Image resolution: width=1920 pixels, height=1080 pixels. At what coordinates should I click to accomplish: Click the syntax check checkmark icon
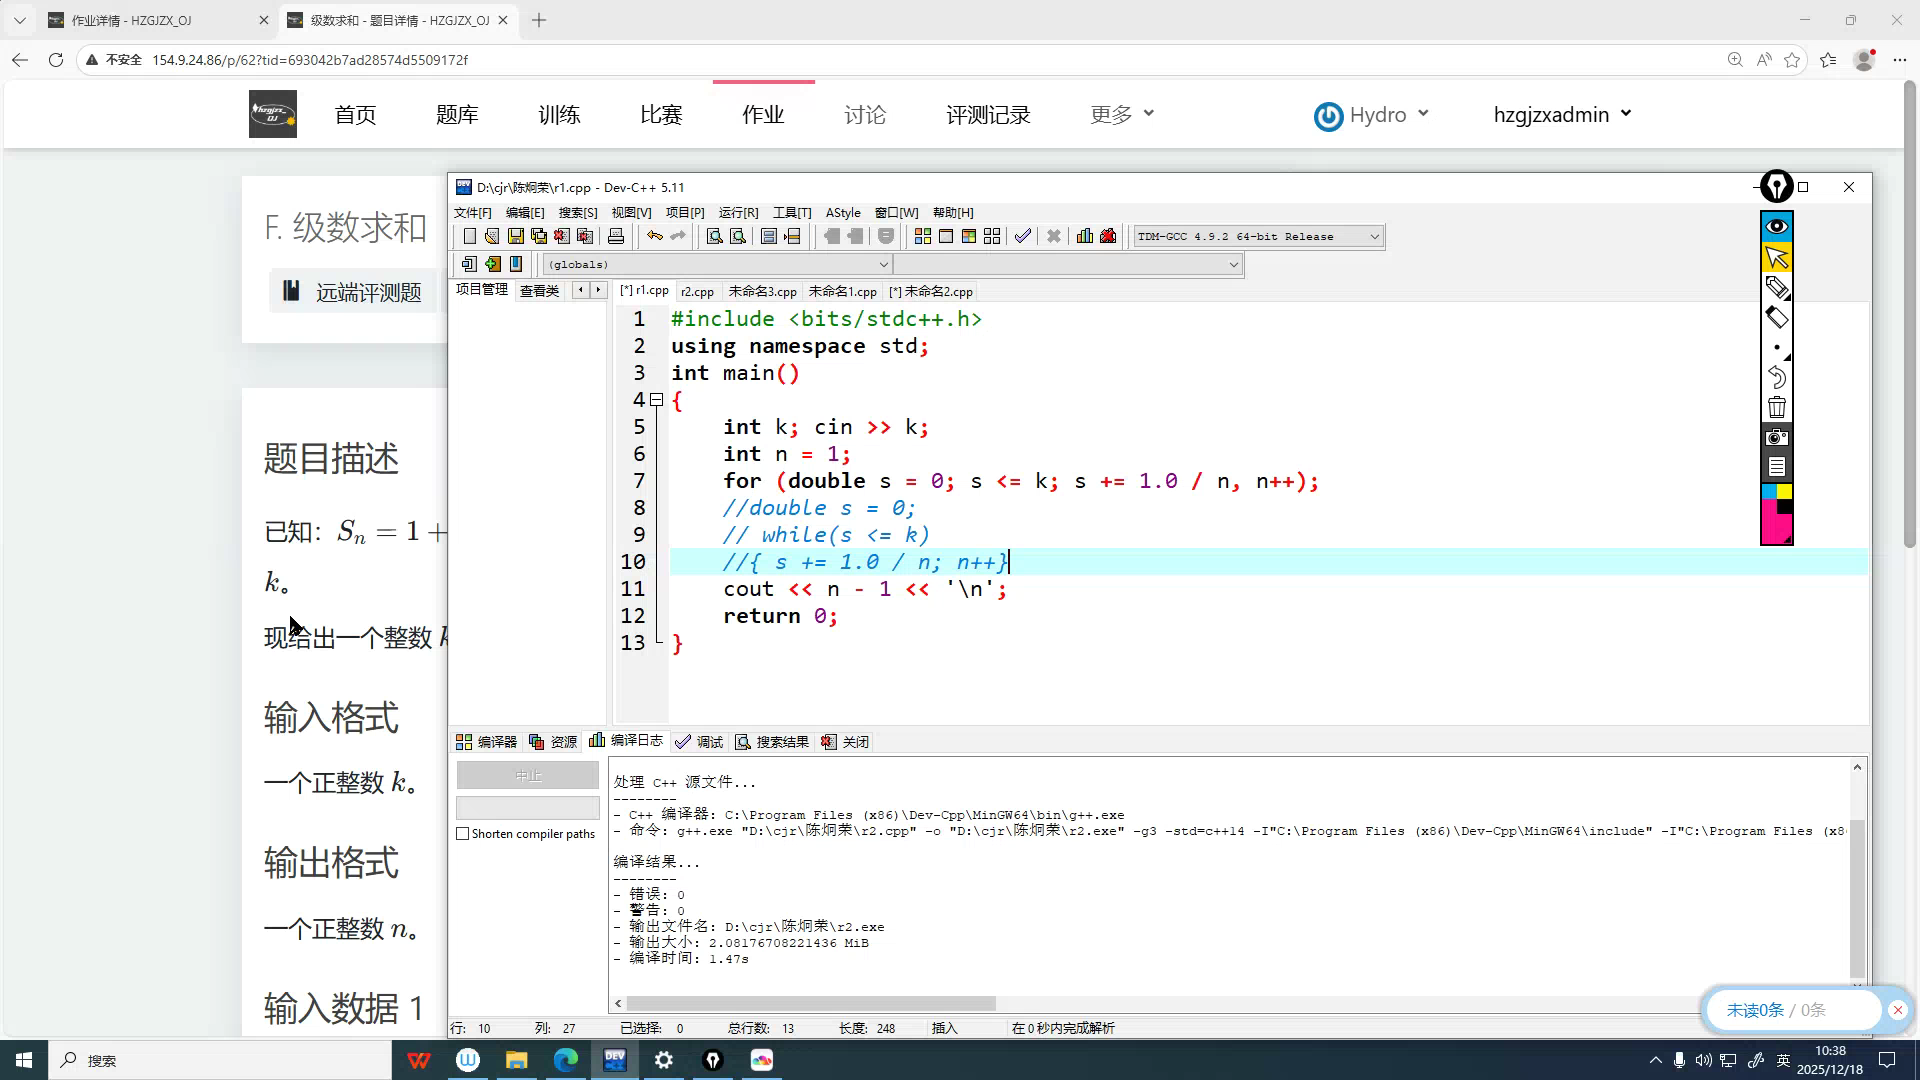pyautogui.click(x=1022, y=236)
